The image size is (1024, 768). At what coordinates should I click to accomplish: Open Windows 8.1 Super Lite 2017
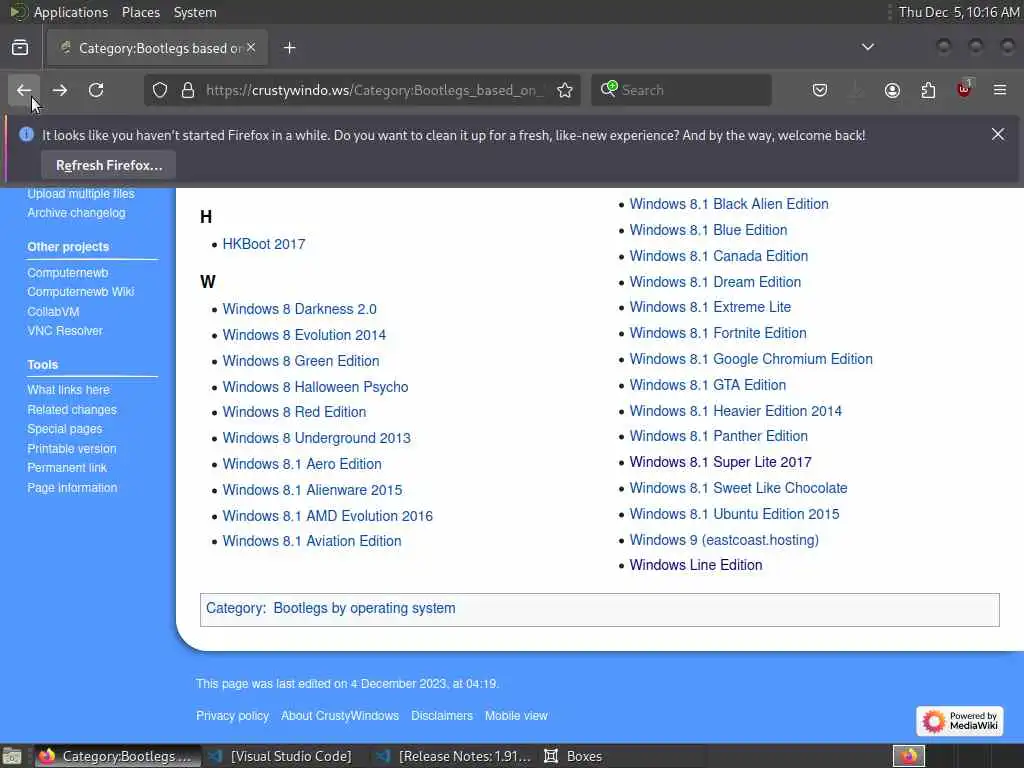721,462
